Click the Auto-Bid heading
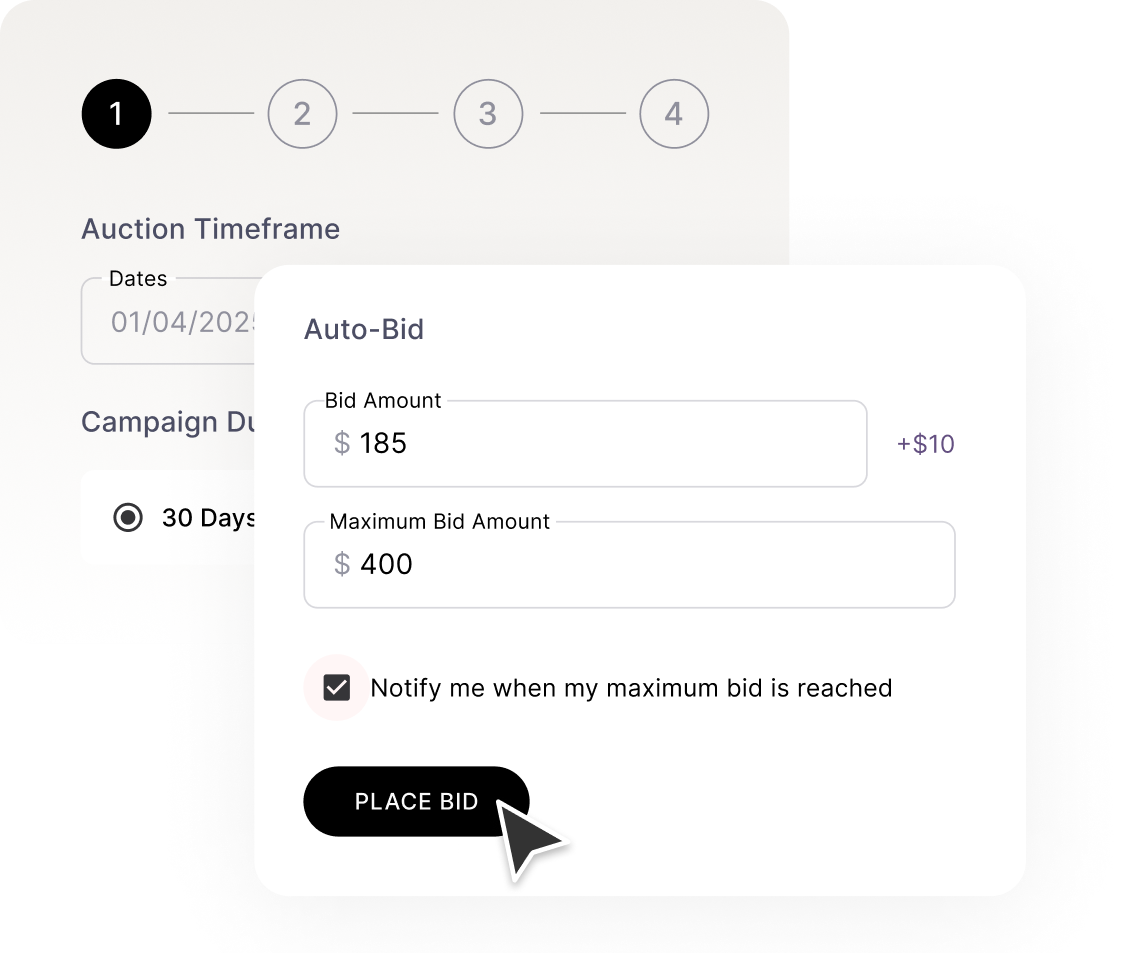The height and width of the screenshot is (953, 1137). pos(364,330)
